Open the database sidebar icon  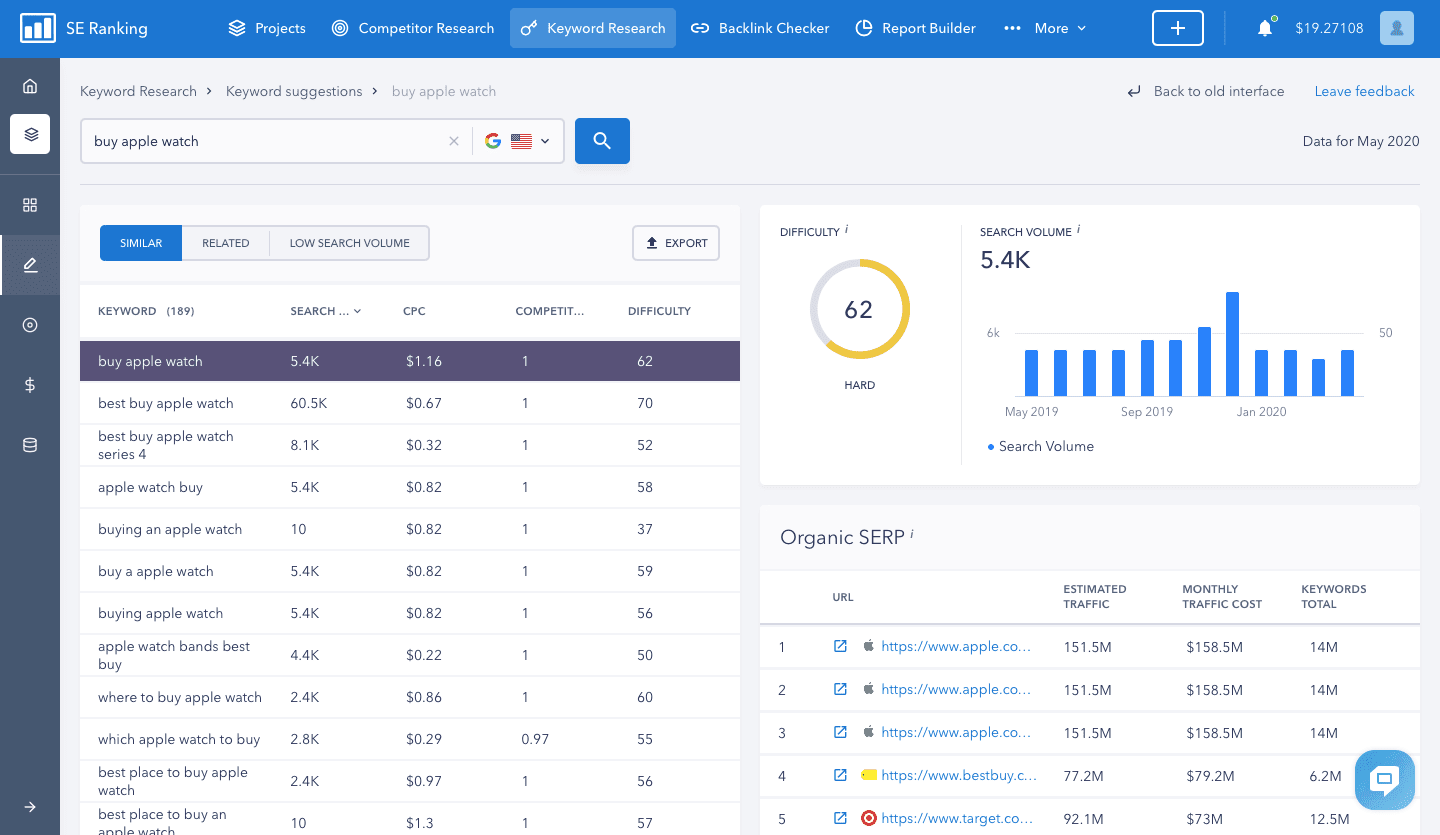pos(30,445)
